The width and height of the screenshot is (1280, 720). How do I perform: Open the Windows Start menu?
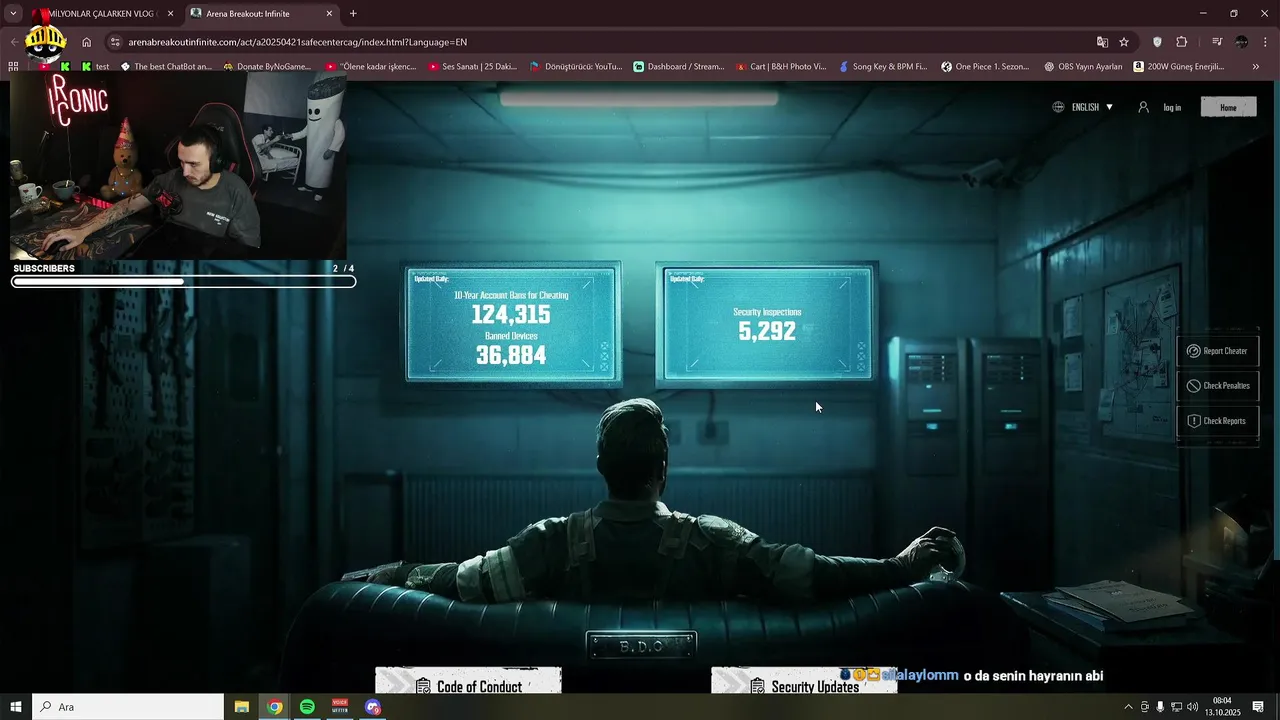click(x=16, y=707)
